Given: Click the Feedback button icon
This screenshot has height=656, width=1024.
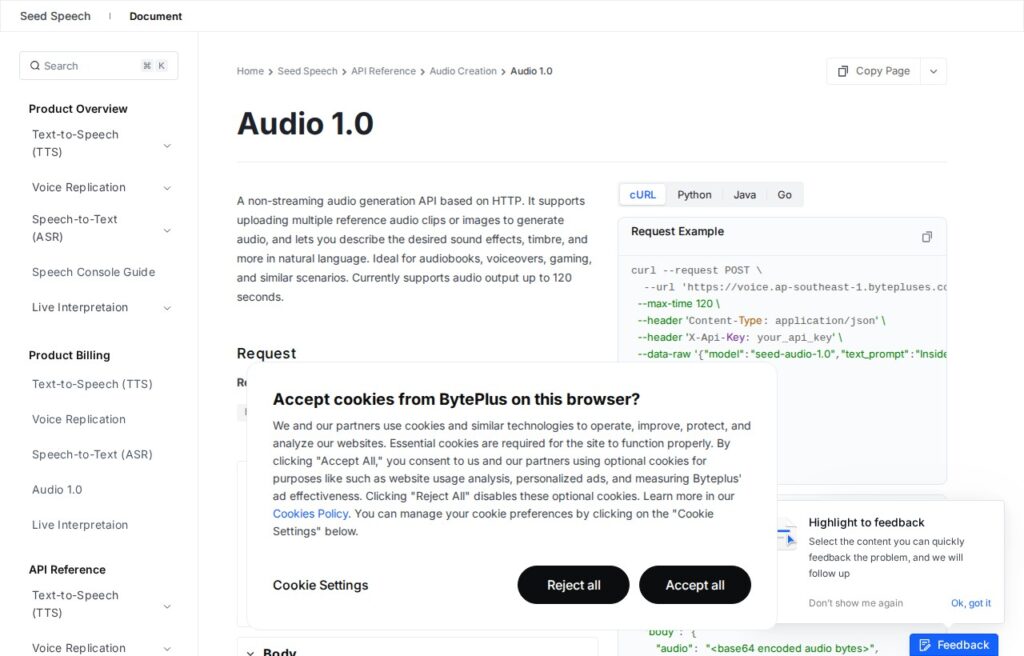Looking at the screenshot, I should point(925,646).
